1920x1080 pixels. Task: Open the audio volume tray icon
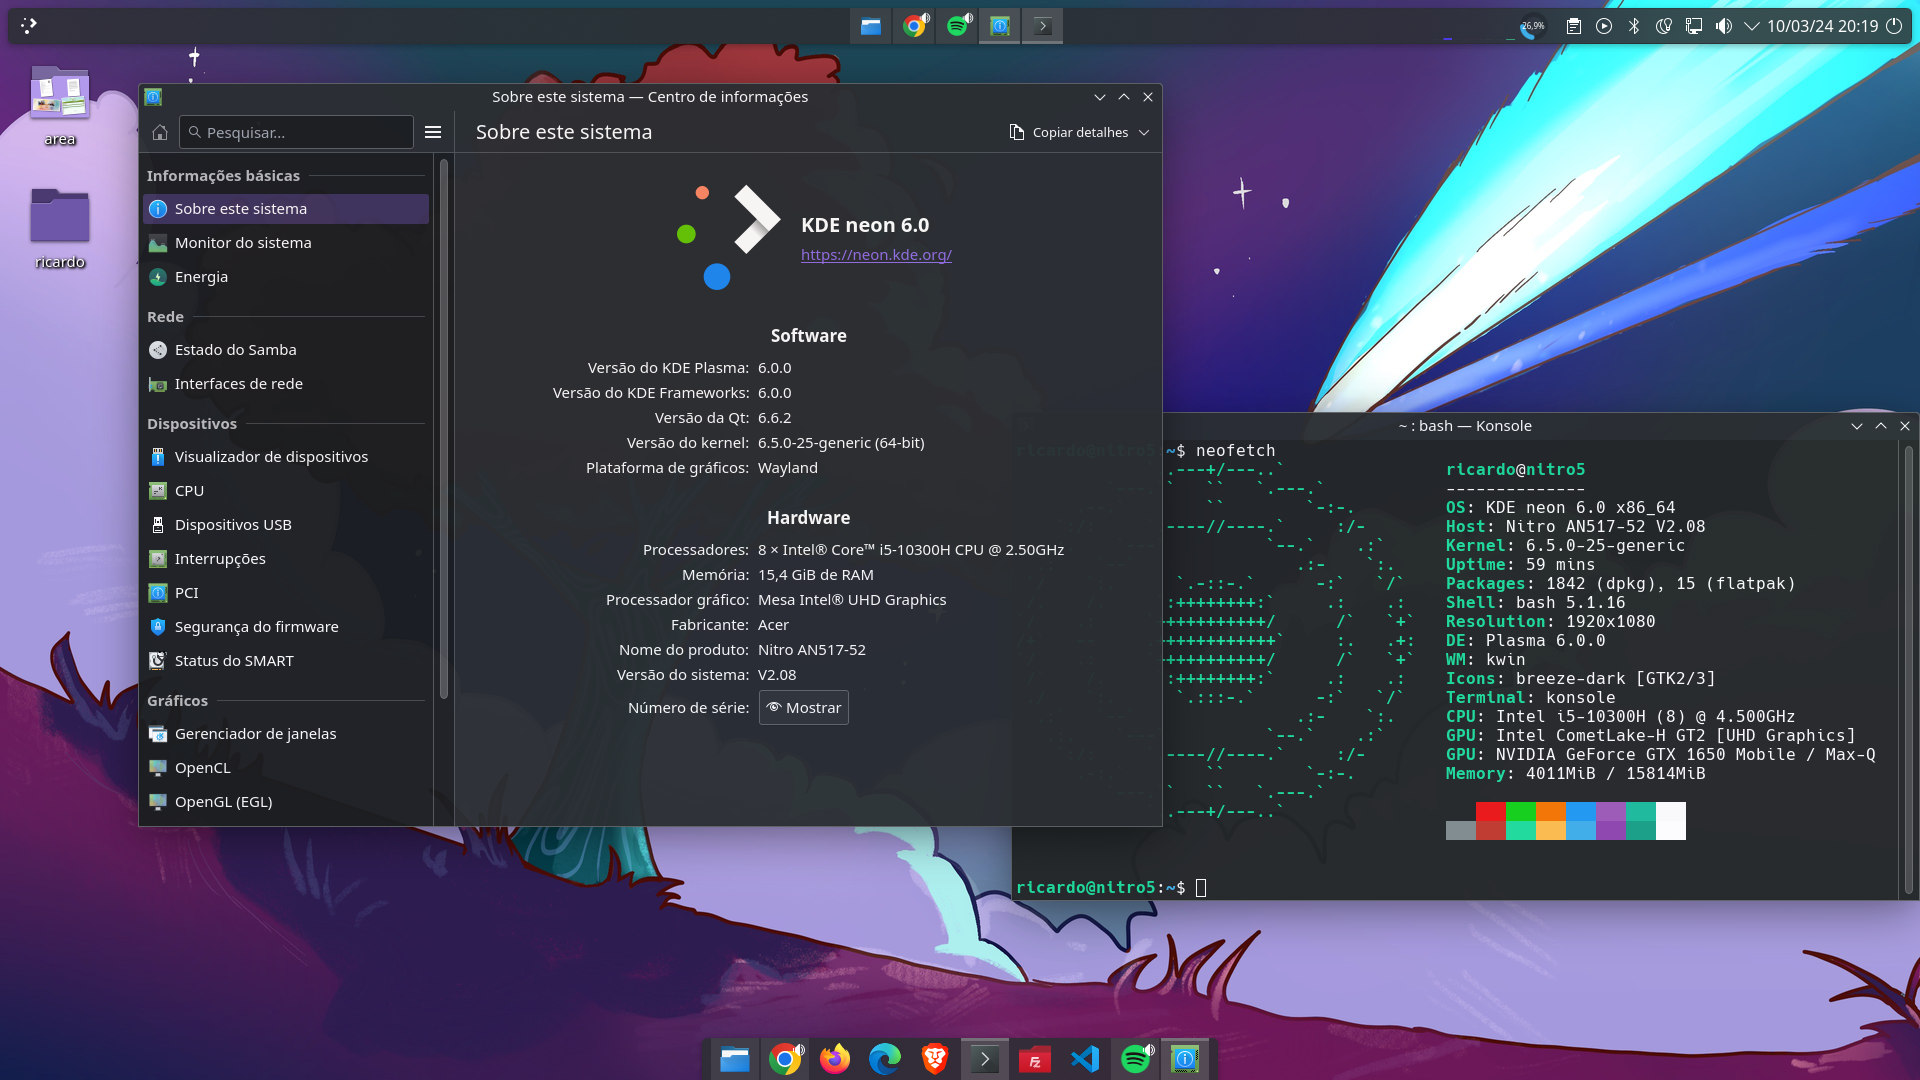click(1724, 26)
